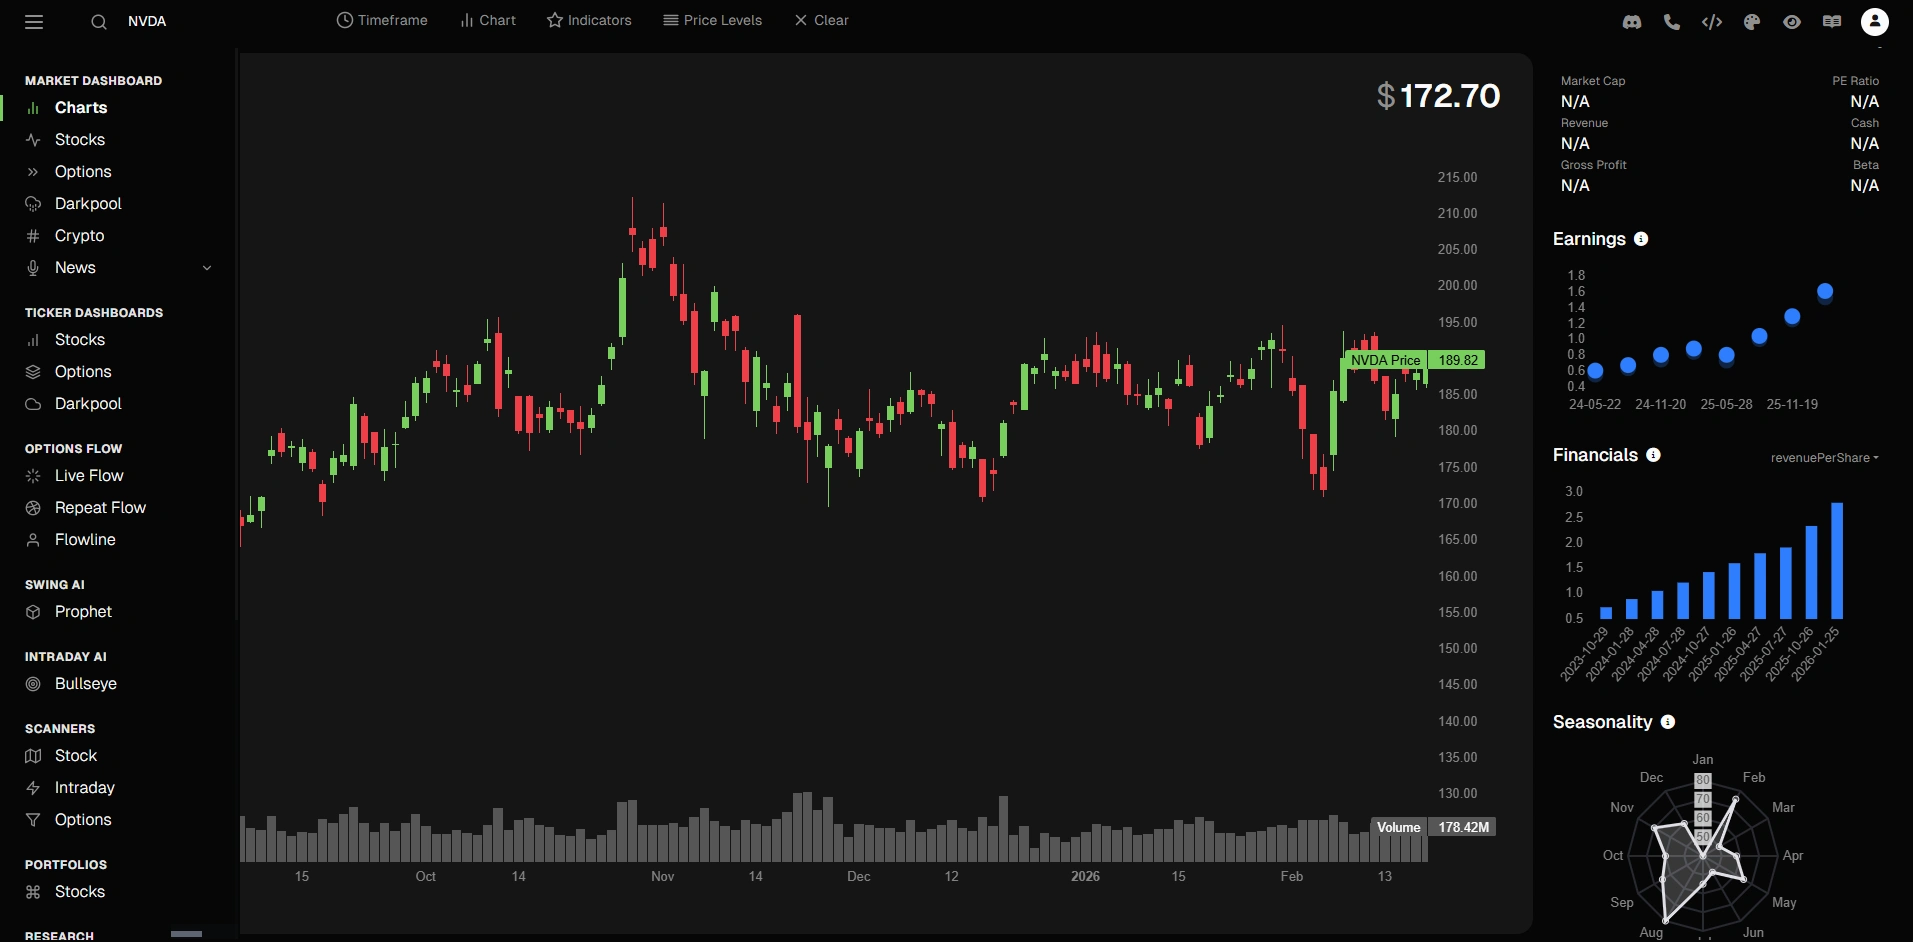This screenshot has width=1913, height=942.
Task: Open Stocks under Market Dashboard
Action: (x=80, y=140)
